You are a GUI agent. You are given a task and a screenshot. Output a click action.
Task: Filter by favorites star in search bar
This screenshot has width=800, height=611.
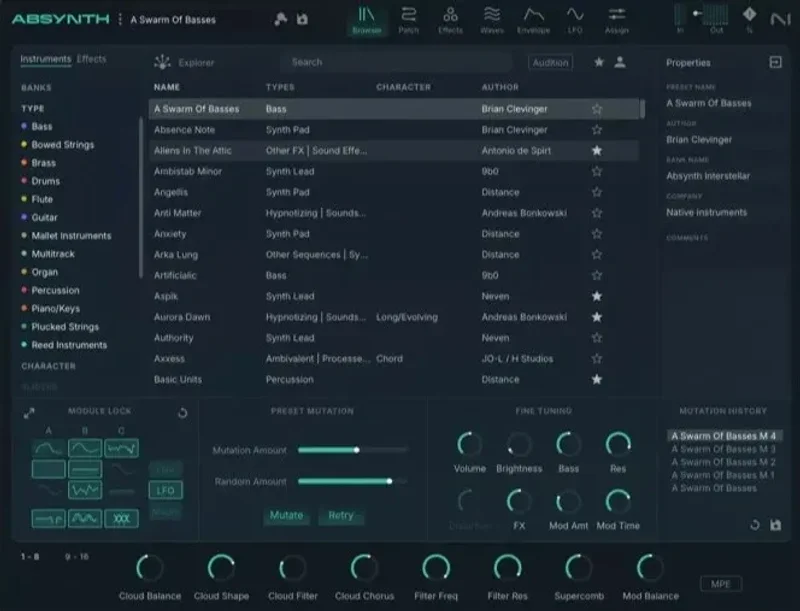(599, 62)
